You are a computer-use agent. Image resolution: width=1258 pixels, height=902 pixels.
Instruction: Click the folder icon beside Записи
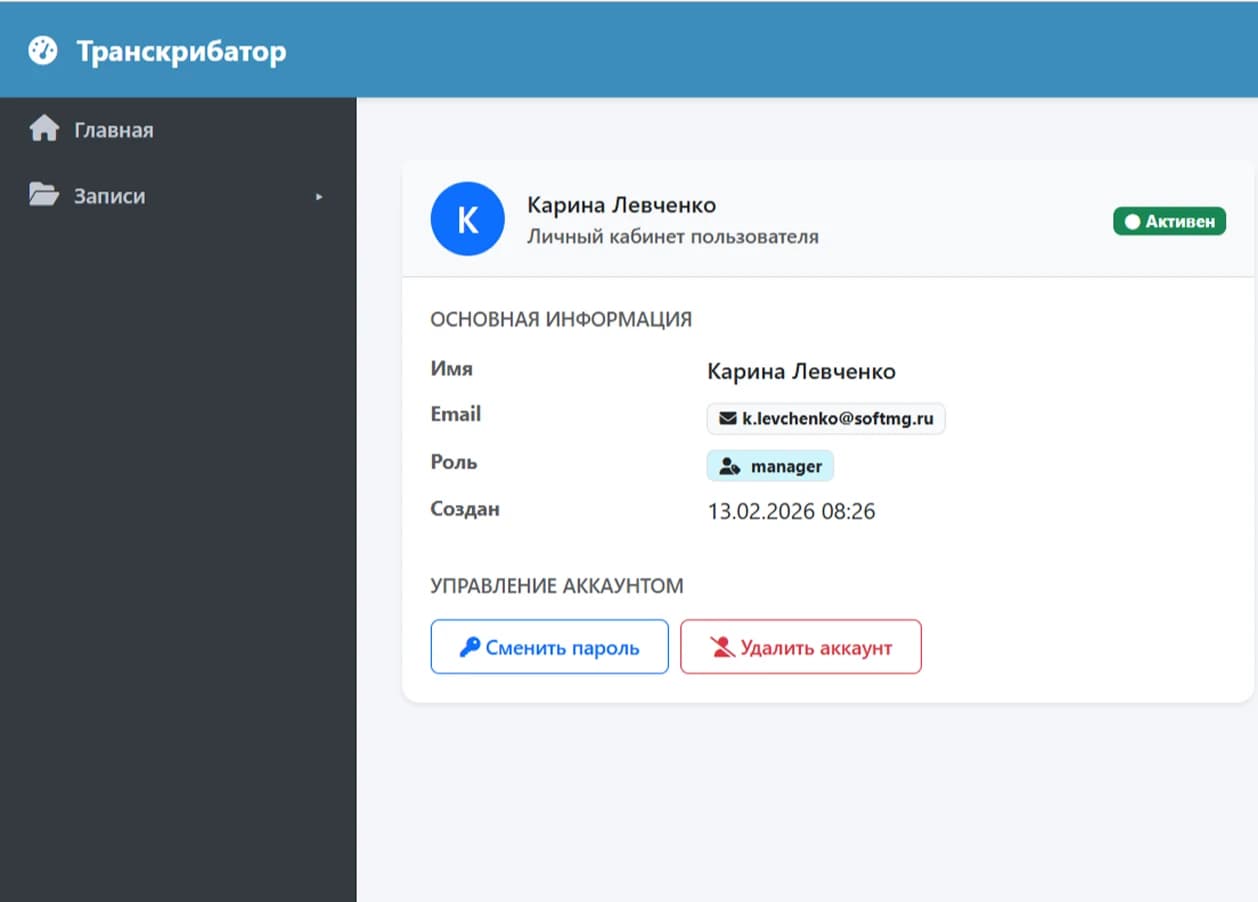point(44,195)
